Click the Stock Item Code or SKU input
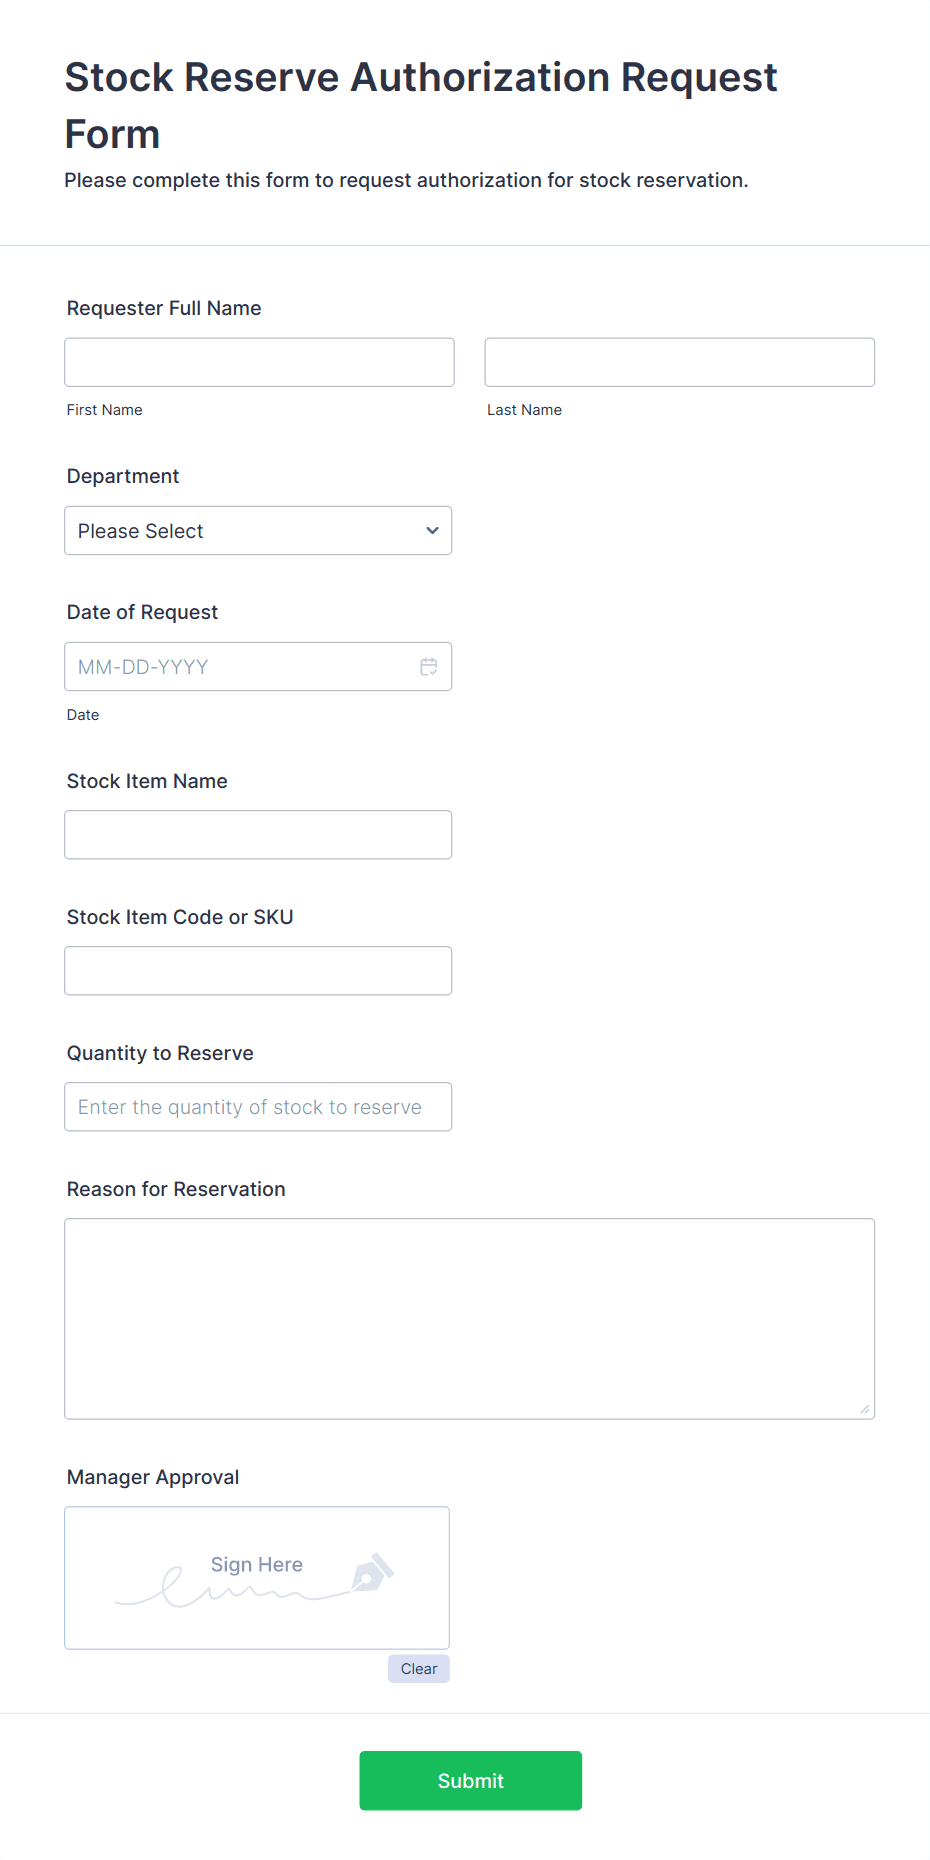The height and width of the screenshot is (1860, 930). point(258,971)
